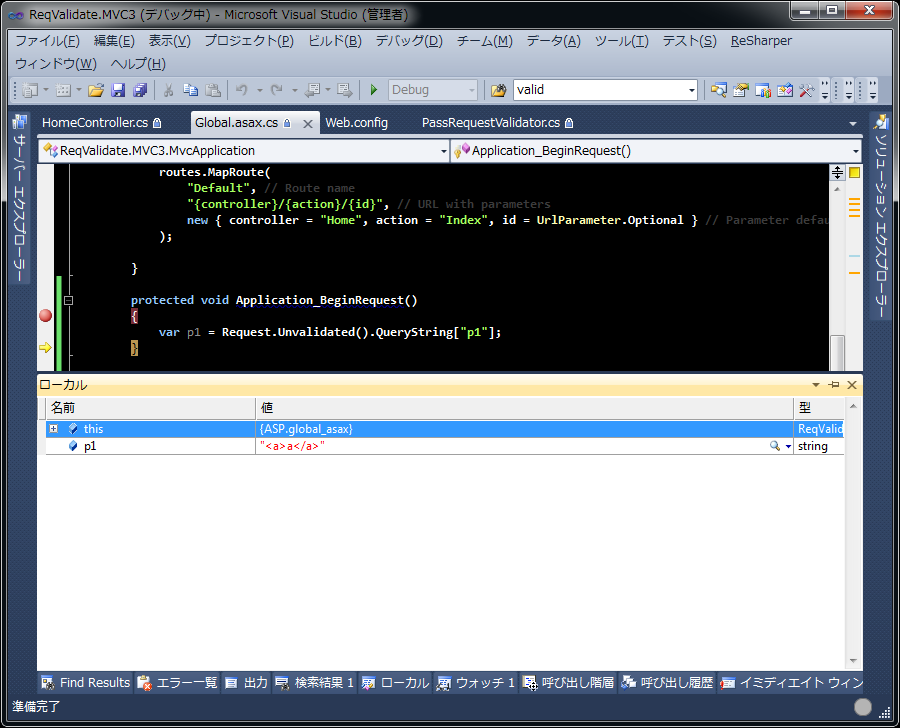Open the Solution Explorer side panel
Viewport: 900px width, 728px height.
tap(880, 215)
